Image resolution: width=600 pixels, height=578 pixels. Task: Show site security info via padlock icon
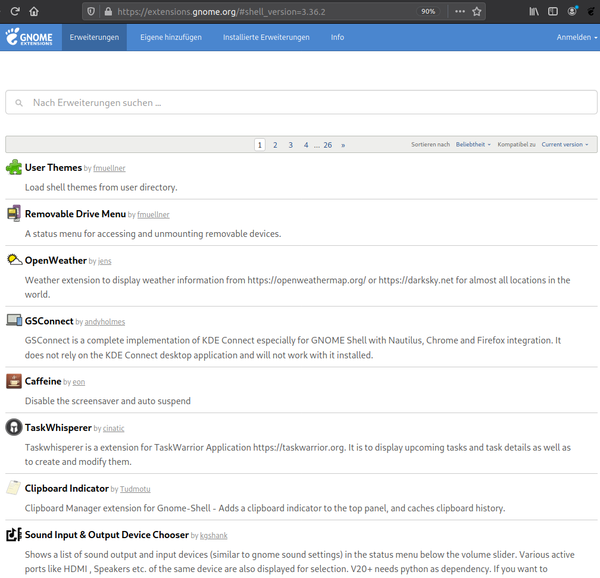point(108,11)
